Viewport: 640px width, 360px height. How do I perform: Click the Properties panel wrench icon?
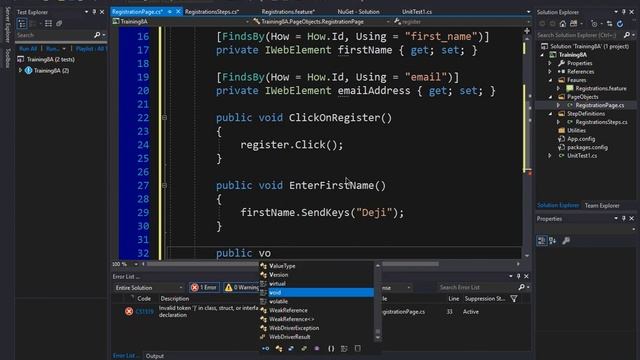point(566,241)
